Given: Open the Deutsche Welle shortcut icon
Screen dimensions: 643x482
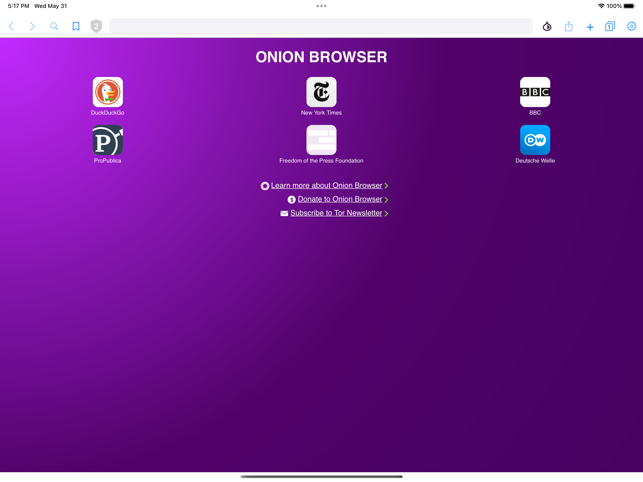Looking at the screenshot, I should pos(535,140).
